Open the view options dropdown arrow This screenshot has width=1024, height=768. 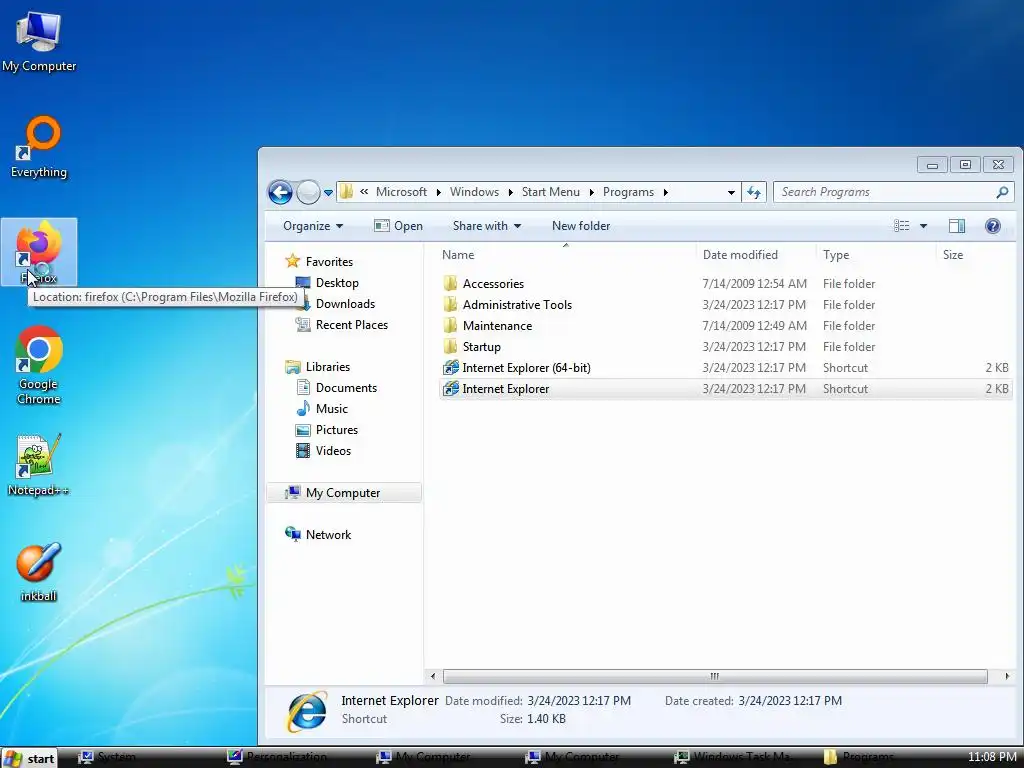pyautogui.click(x=923, y=226)
